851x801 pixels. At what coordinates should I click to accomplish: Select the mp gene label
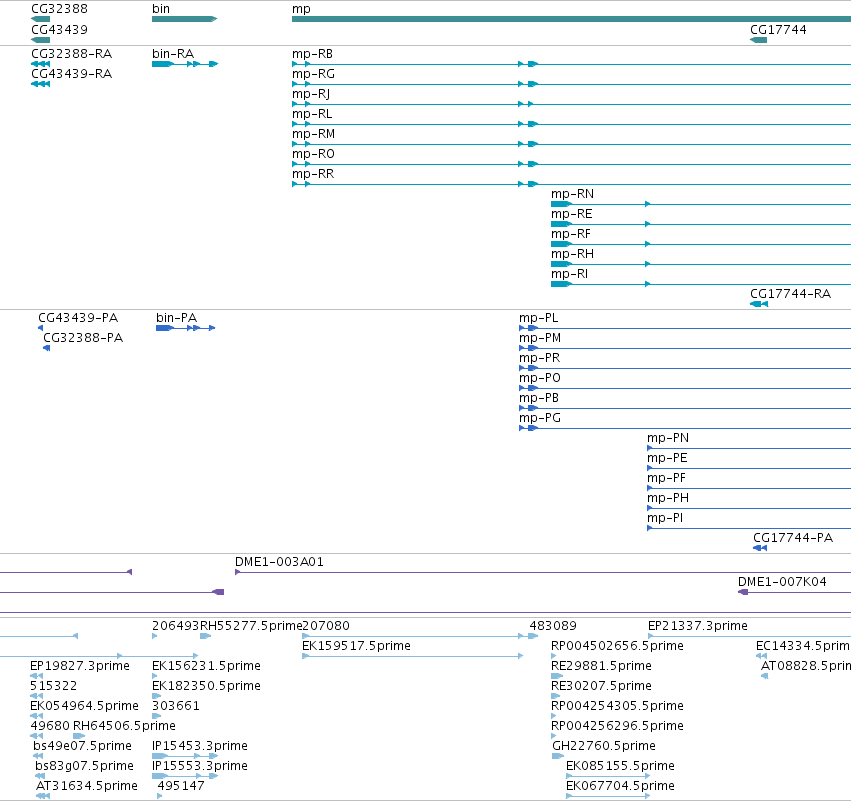[301, 9]
